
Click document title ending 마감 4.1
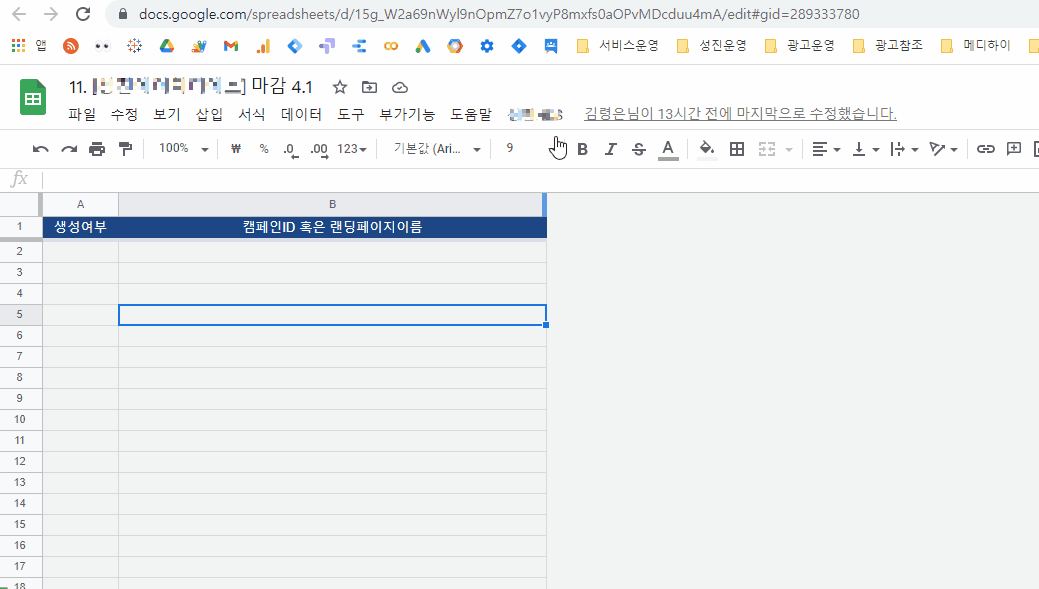pyautogui.click(x=190, y=86)
